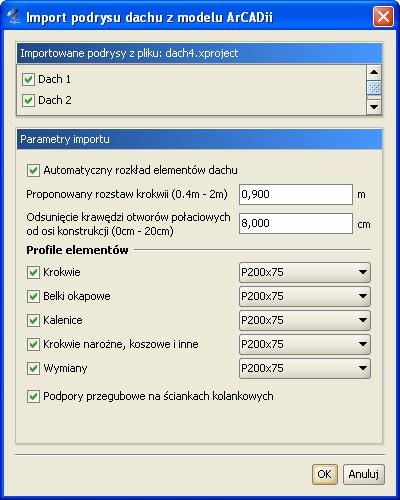The width and height of the screenshot is (400, 500).
Task: Click the Odsunięcie krawędzi input field 8,000
Action: point(296,223)
